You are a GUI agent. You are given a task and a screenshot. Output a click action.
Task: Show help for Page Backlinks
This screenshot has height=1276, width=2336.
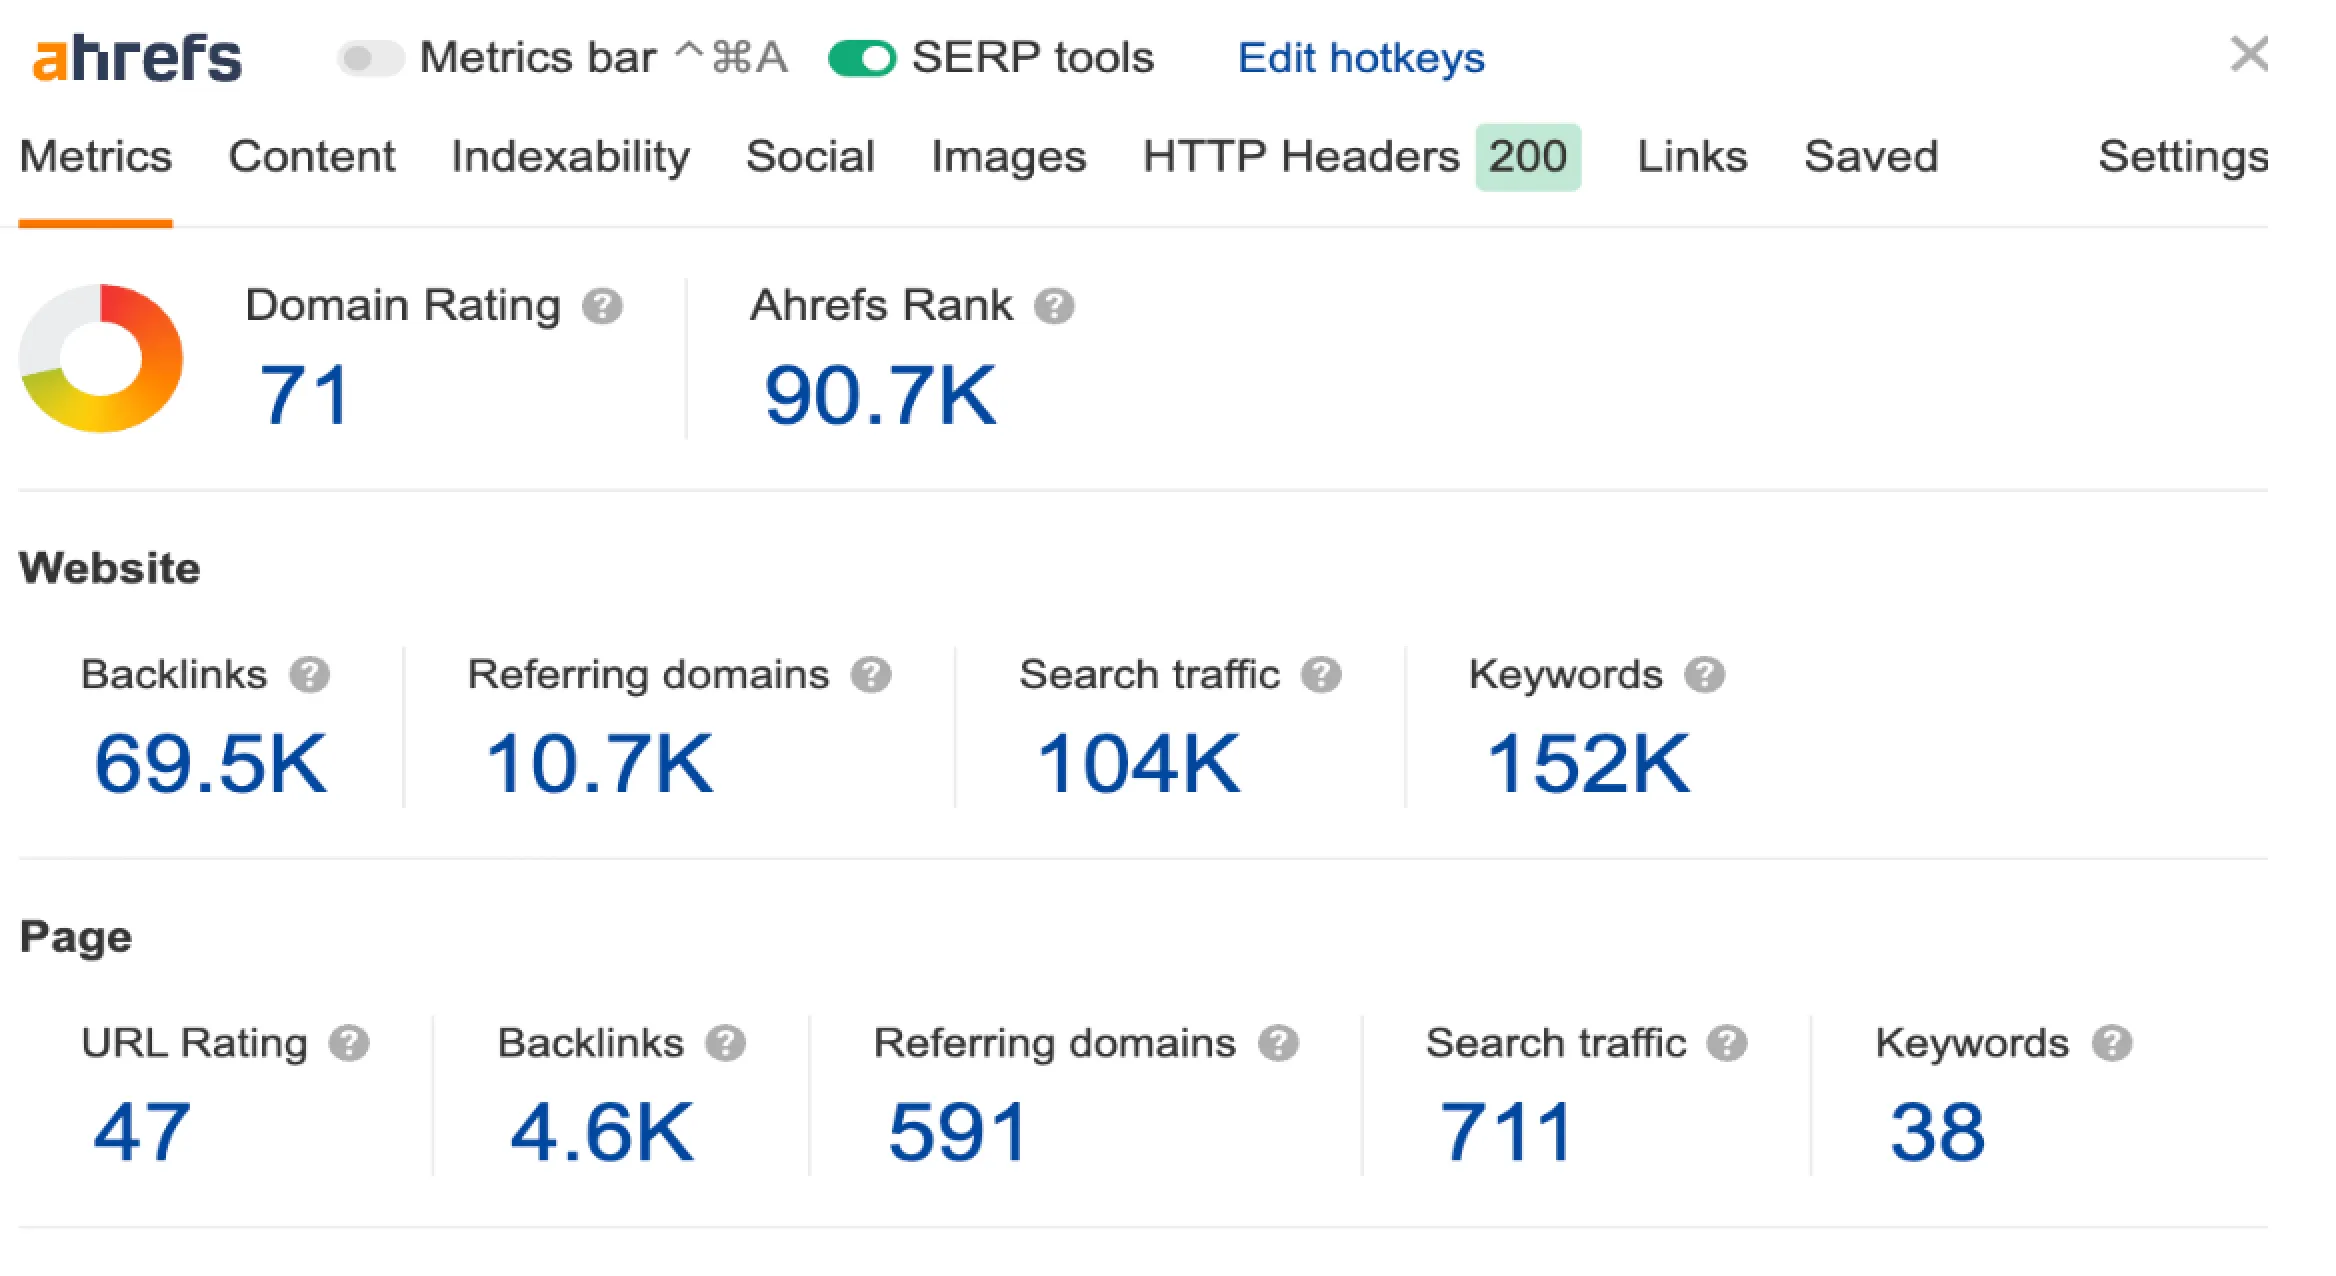pos(725,1044)
